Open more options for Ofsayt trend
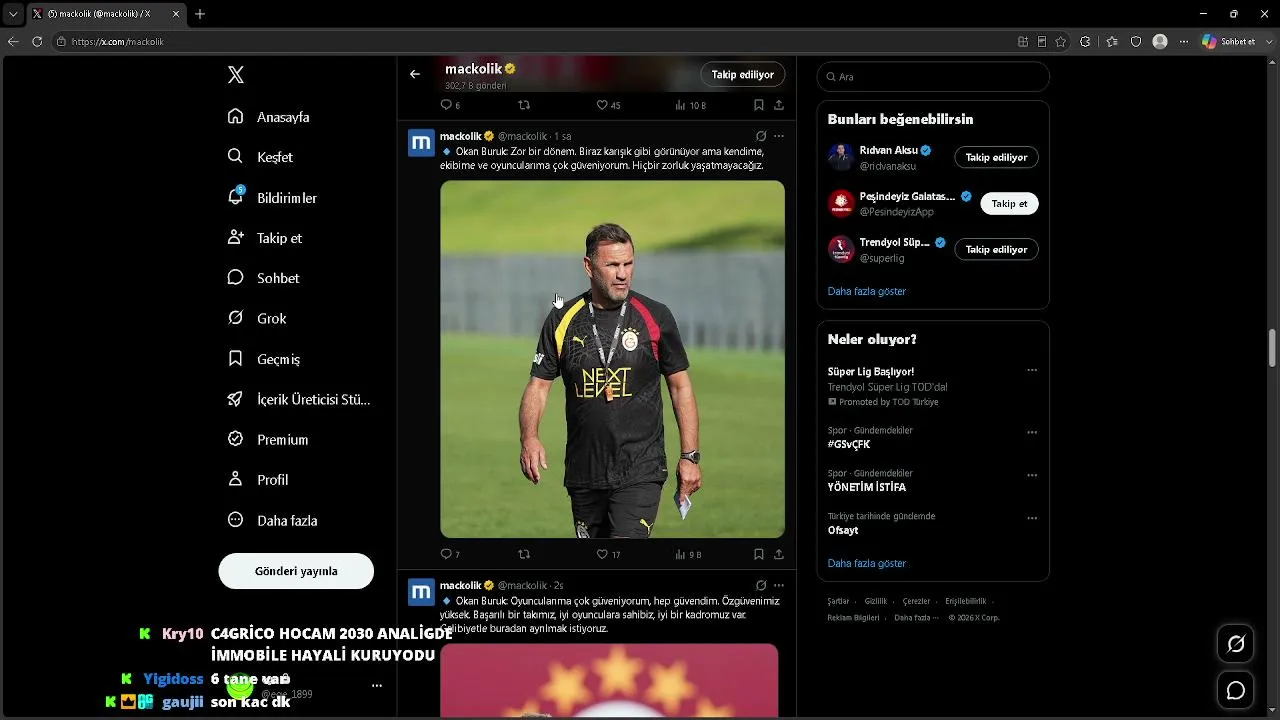 [1032, 518]
